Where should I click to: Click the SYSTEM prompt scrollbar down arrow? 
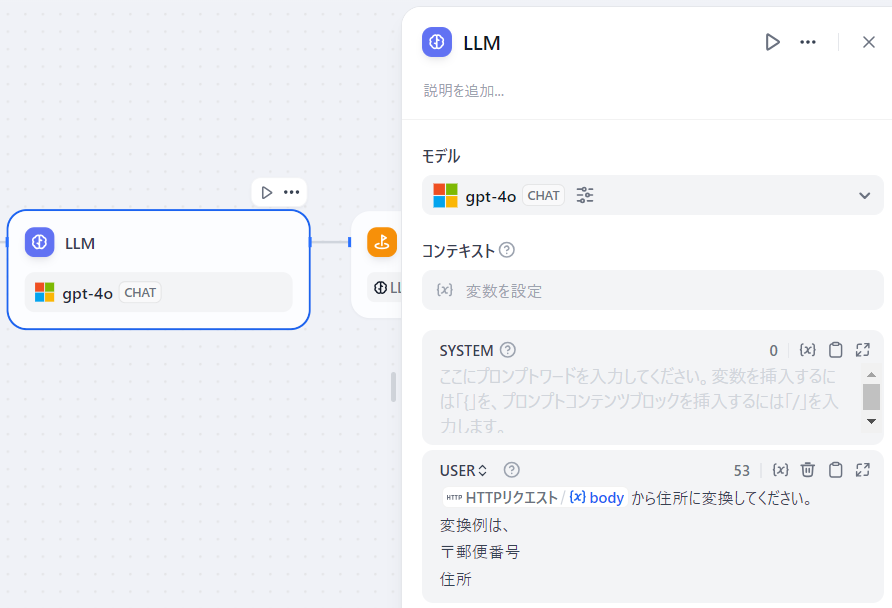pyautogui.click(x=871, y=421)
